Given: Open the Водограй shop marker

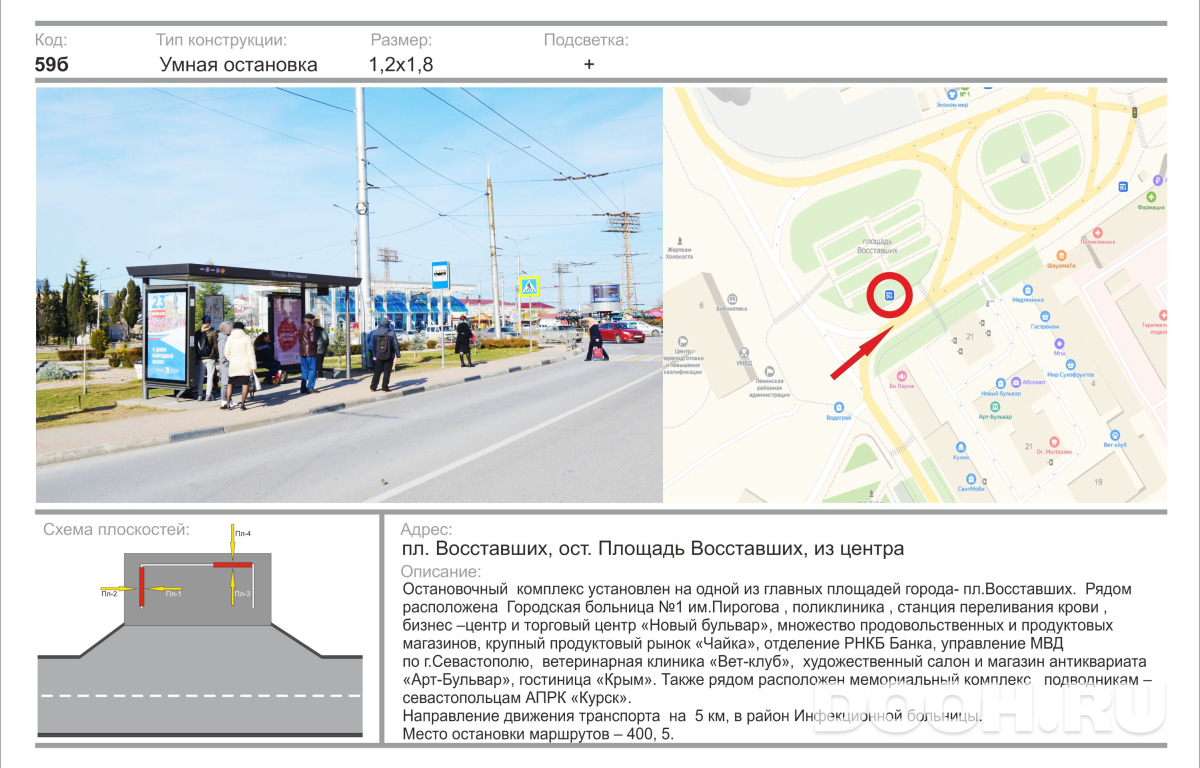Looking at the screenshot, I should pos(838,408).
